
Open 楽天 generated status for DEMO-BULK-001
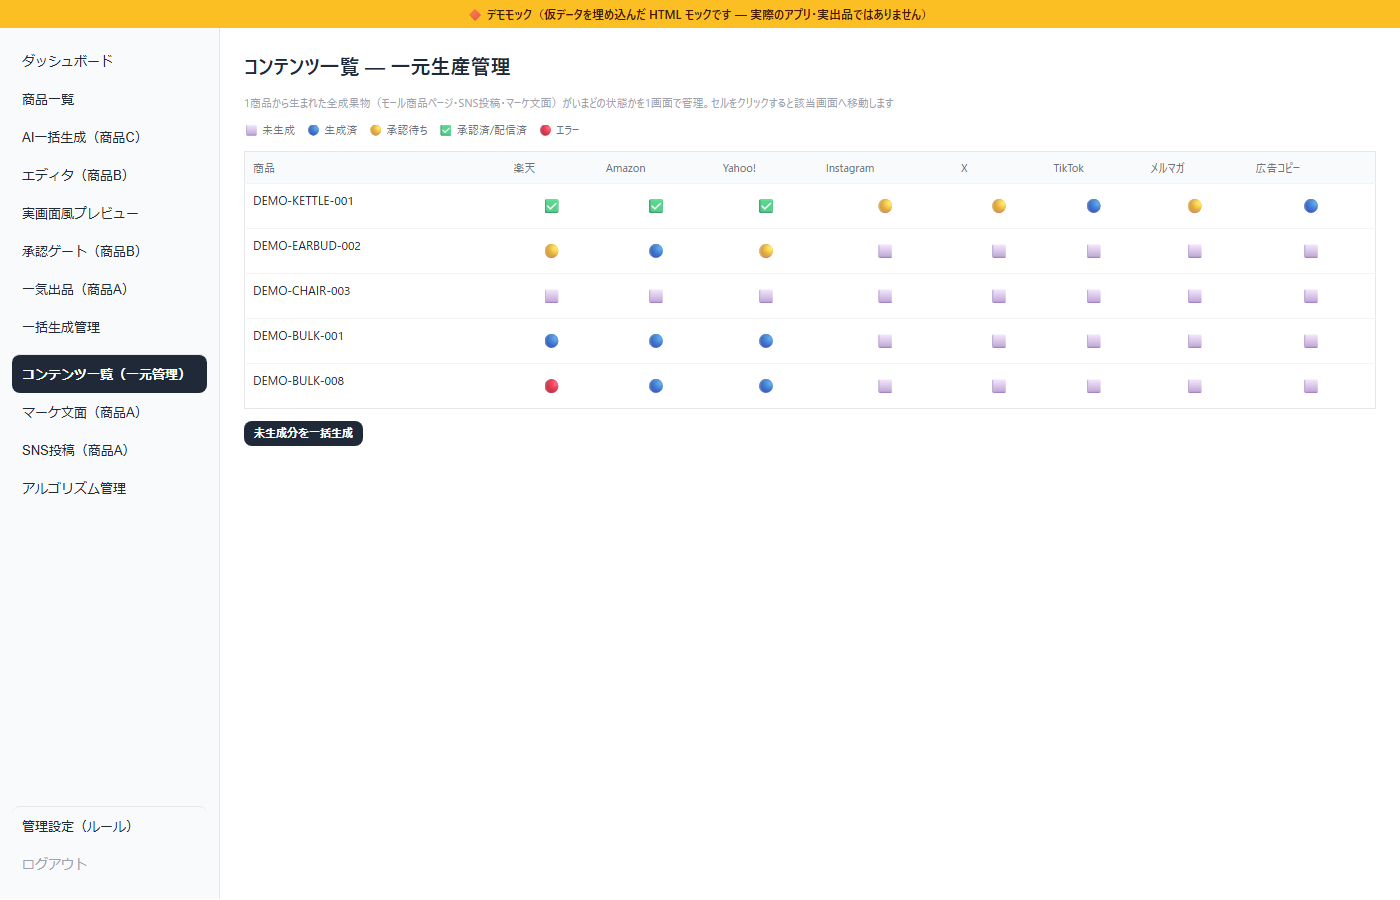pyautogui.click(x=551, y=341)
